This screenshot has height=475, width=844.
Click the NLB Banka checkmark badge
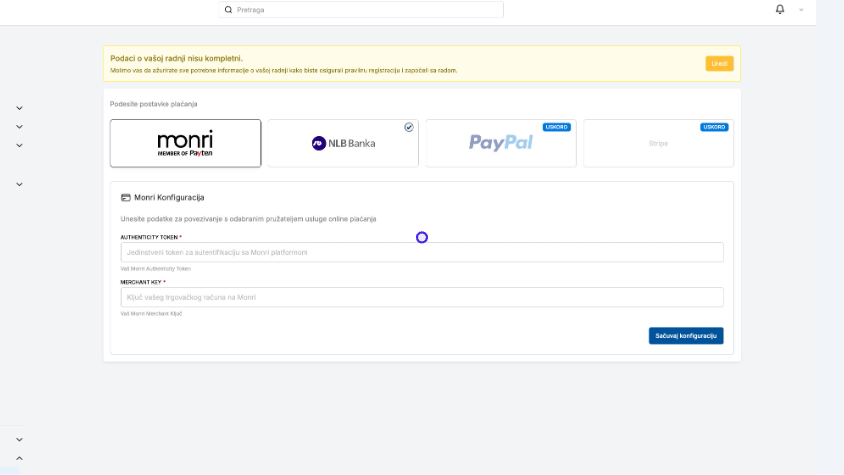pos(409,127)
